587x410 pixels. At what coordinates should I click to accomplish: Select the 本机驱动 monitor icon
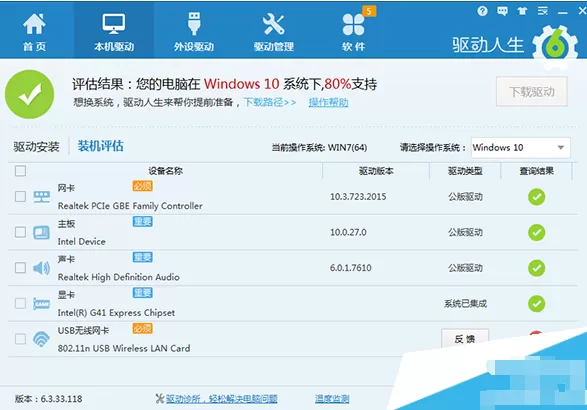tap(114, 24)
